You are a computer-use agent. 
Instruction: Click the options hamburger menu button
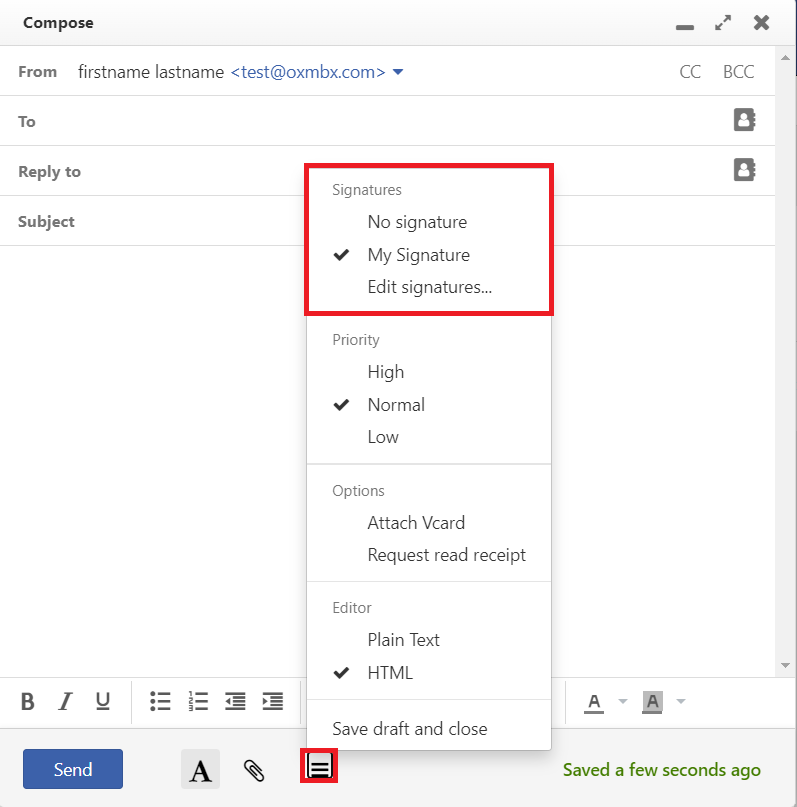pyautogui.click(x=319, y=768)
